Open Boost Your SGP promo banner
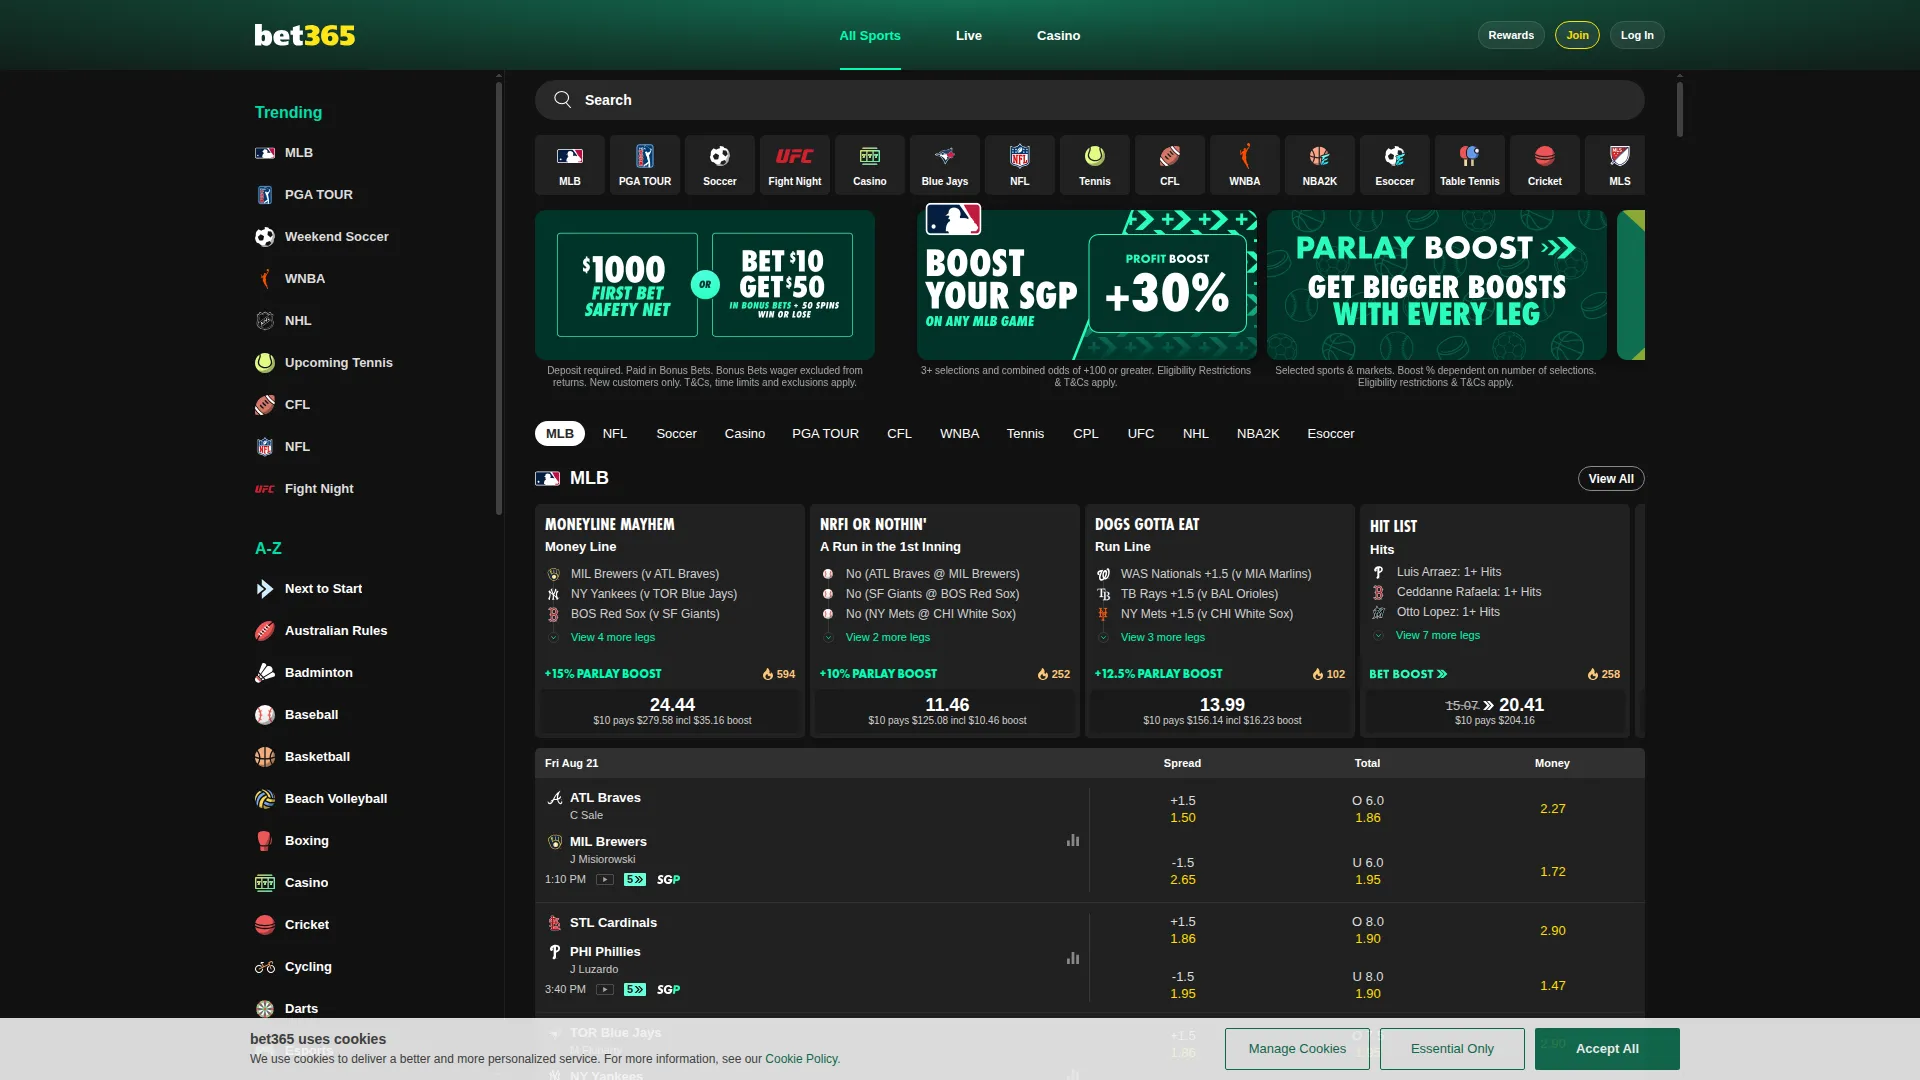 tap(1087, 285)
